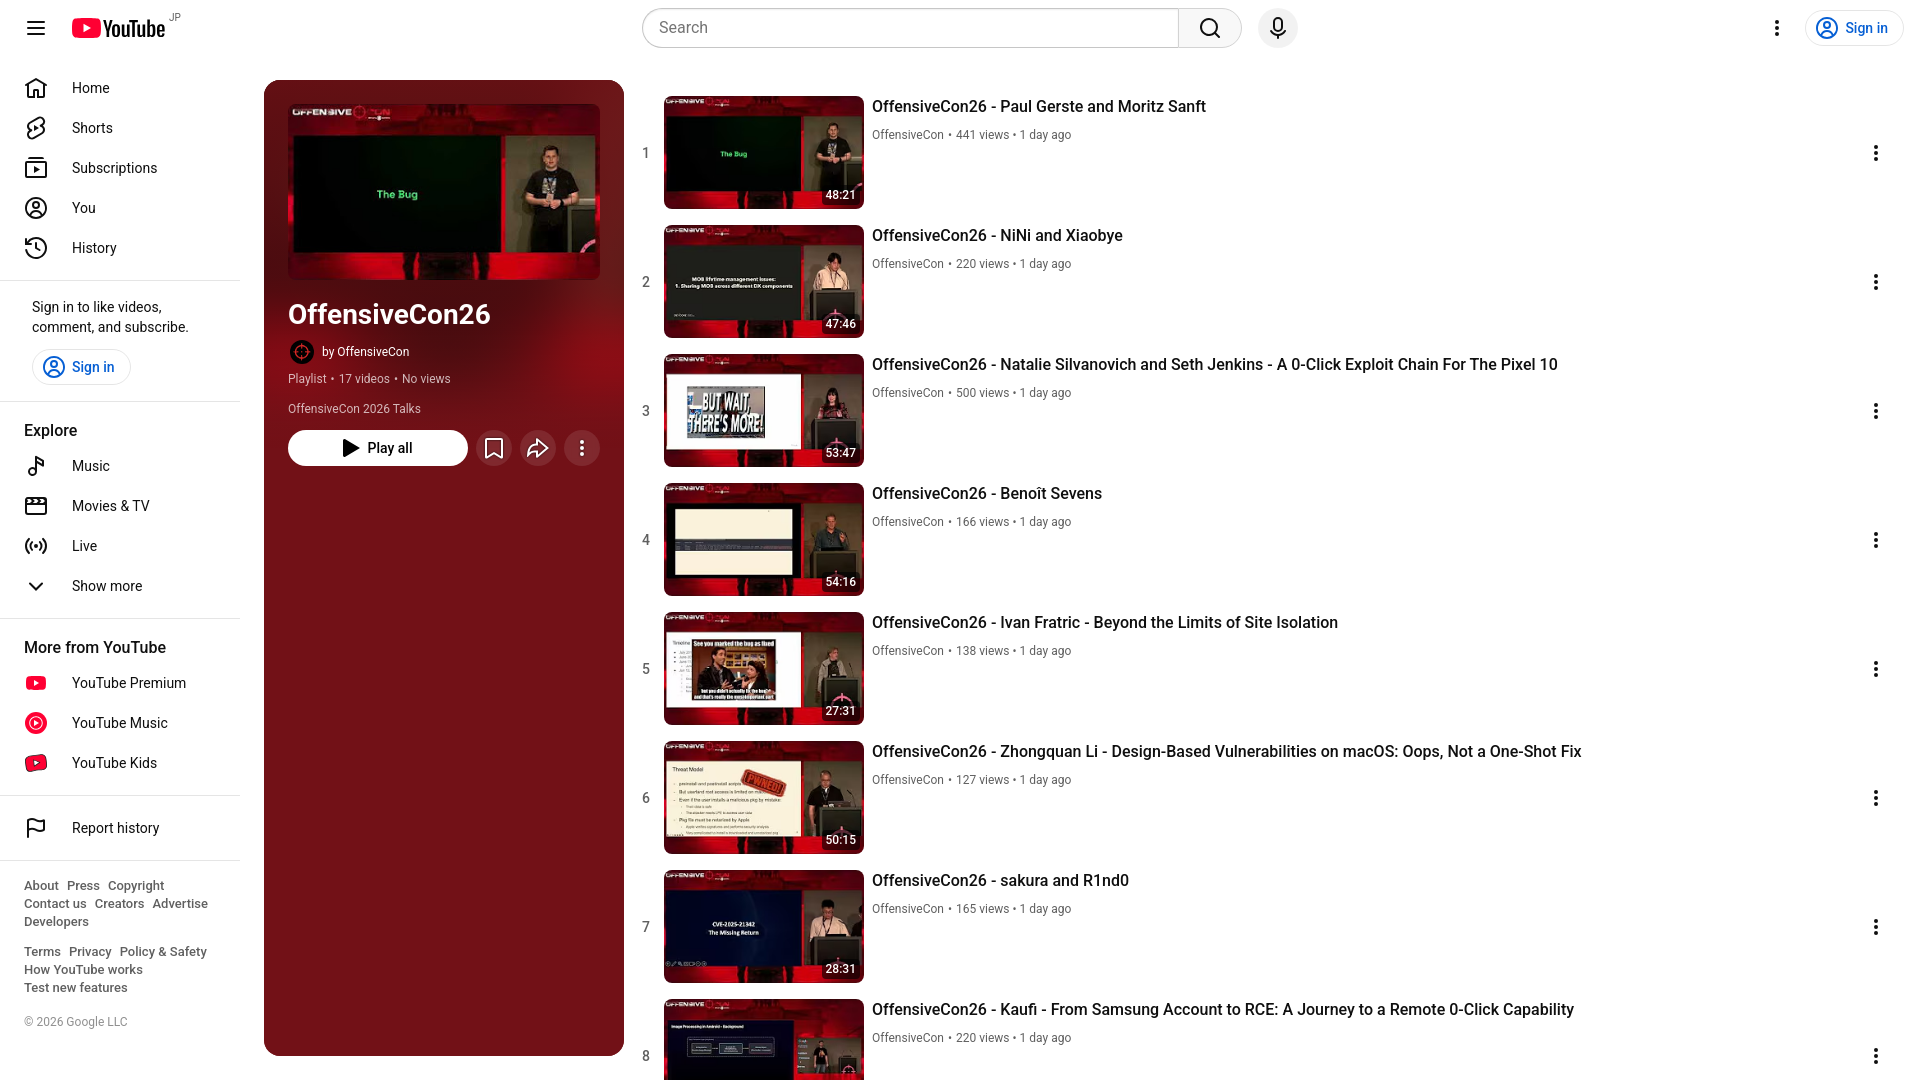Image resolution: width=1920 pixels, height=1080 pixels.
Task: Open YouTube Music
Action: (120, 723)
